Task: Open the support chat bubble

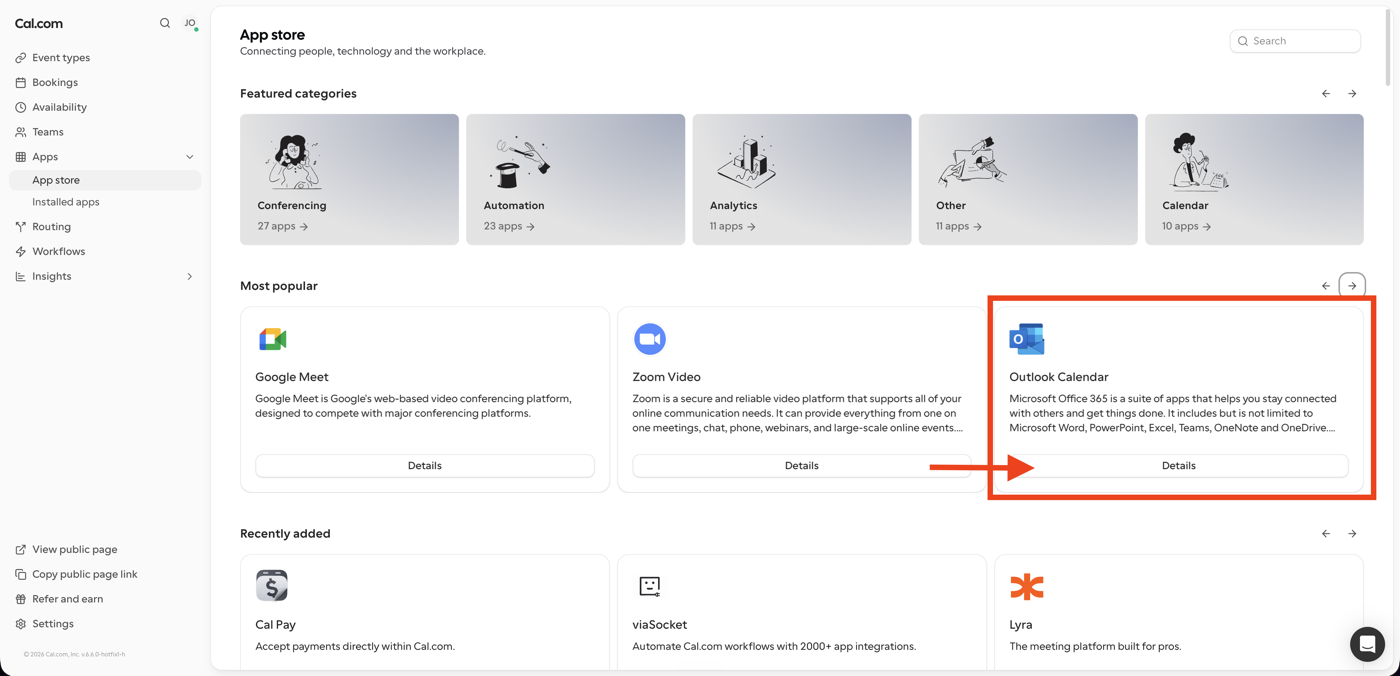Action: (1367, 644)
